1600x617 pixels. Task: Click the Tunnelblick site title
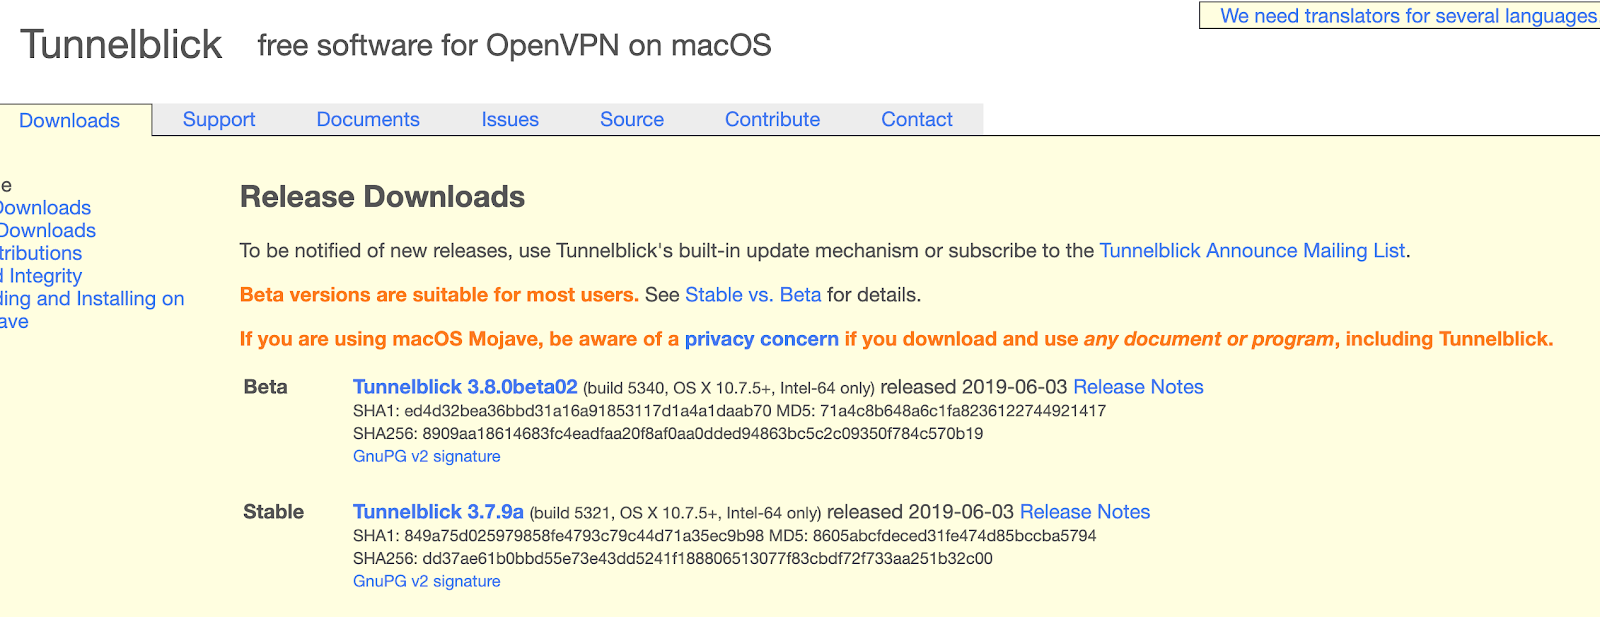click(121, 45)
